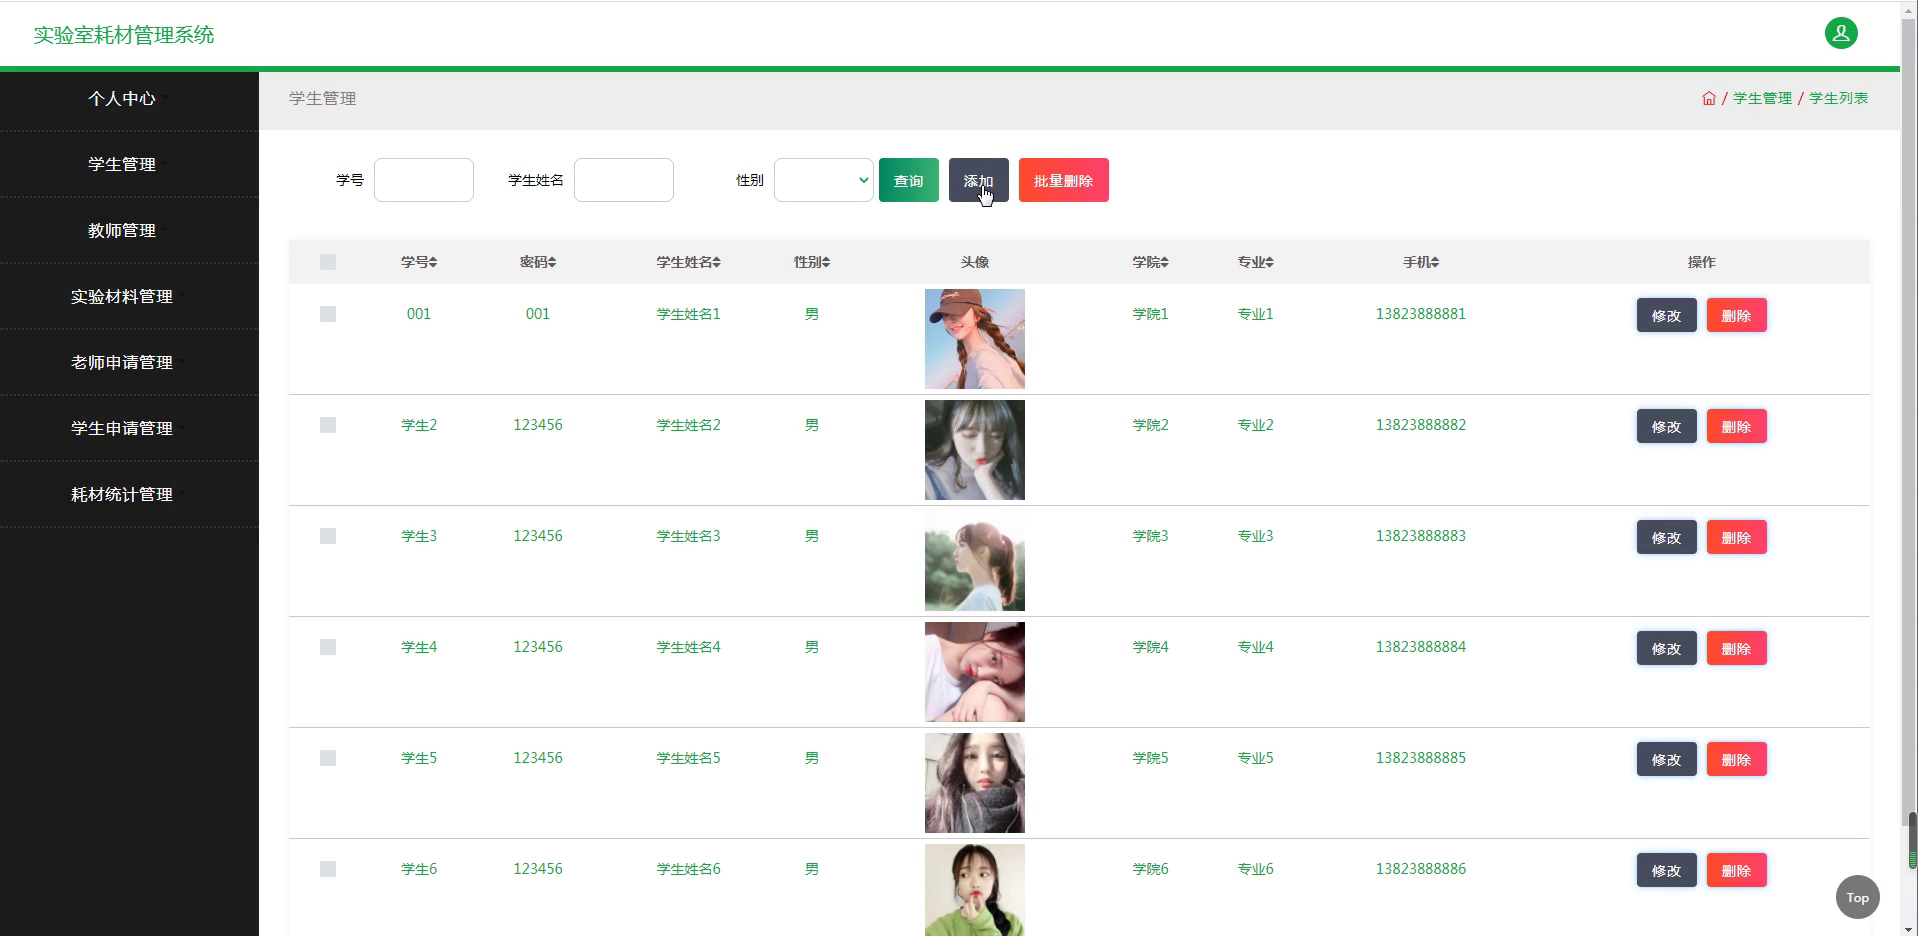
Task: Sort table by 性别 column arrows
Action: pos(826,262)
